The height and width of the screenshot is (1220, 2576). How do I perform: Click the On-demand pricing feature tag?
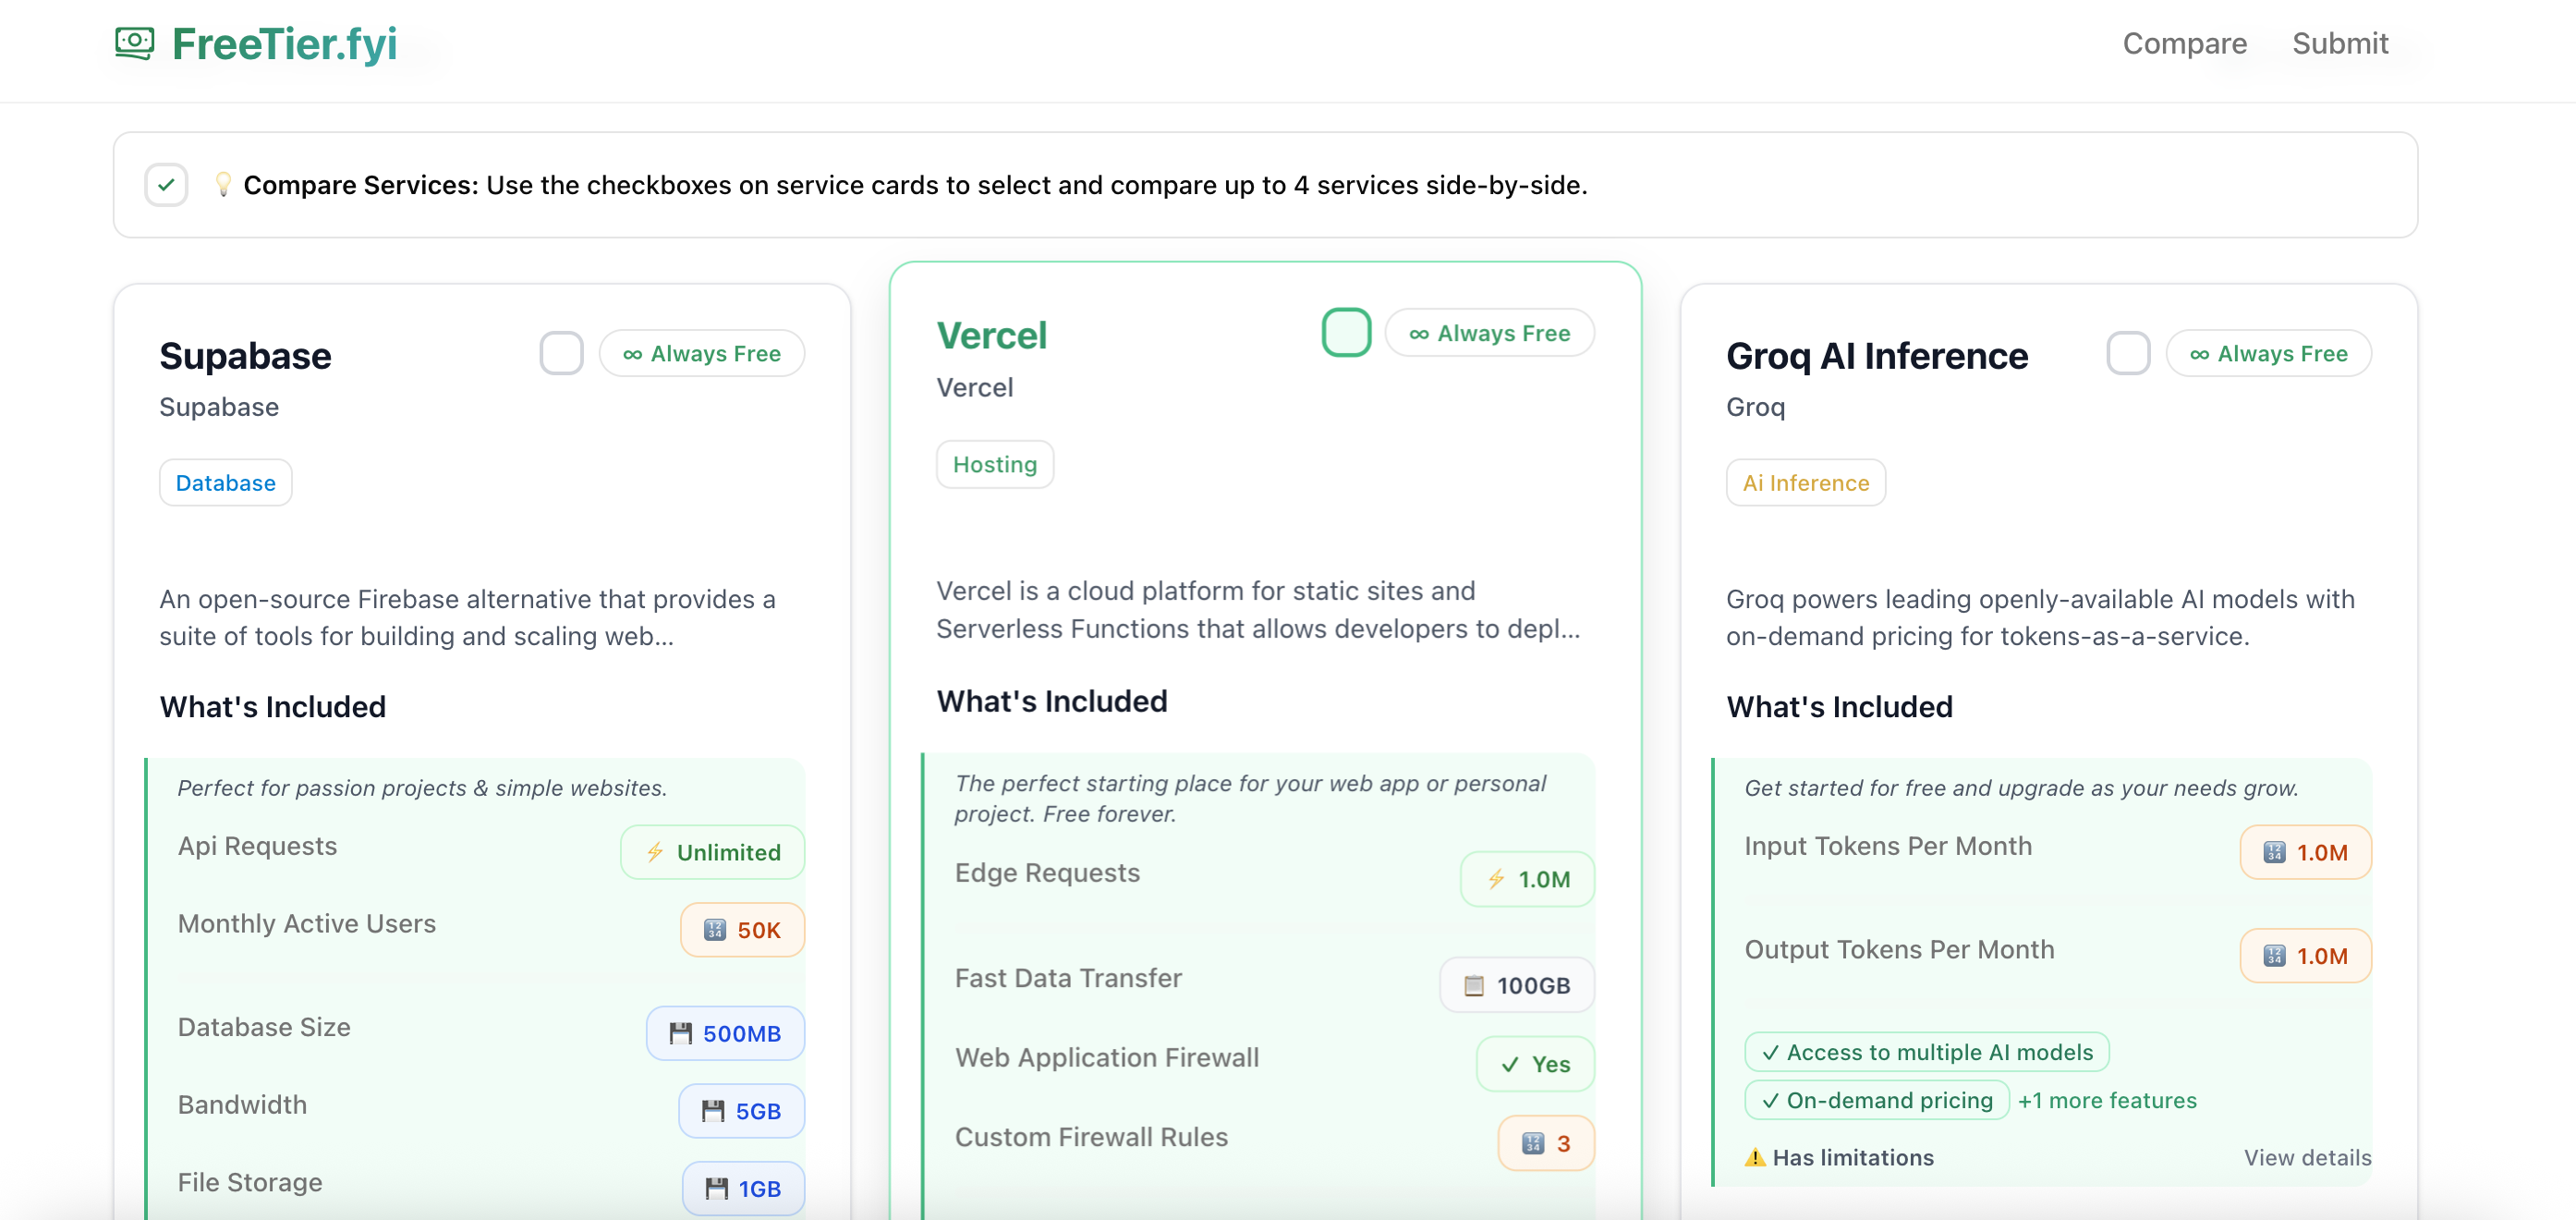tap(1877, 1100)
